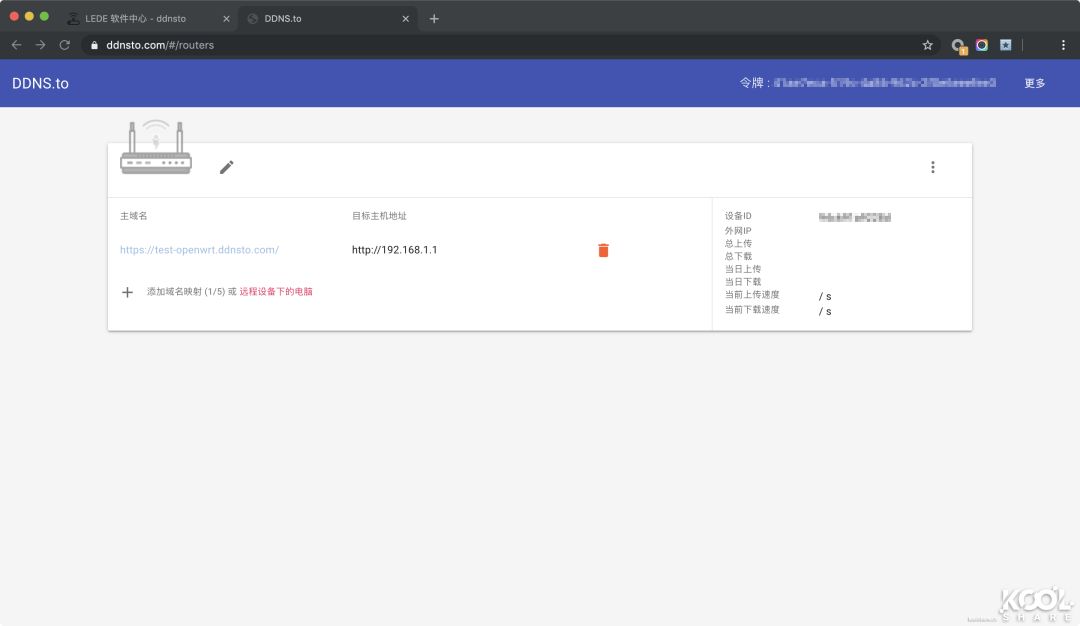Reload the current page
Screen dimensions: 1080x626
(65, 45)
